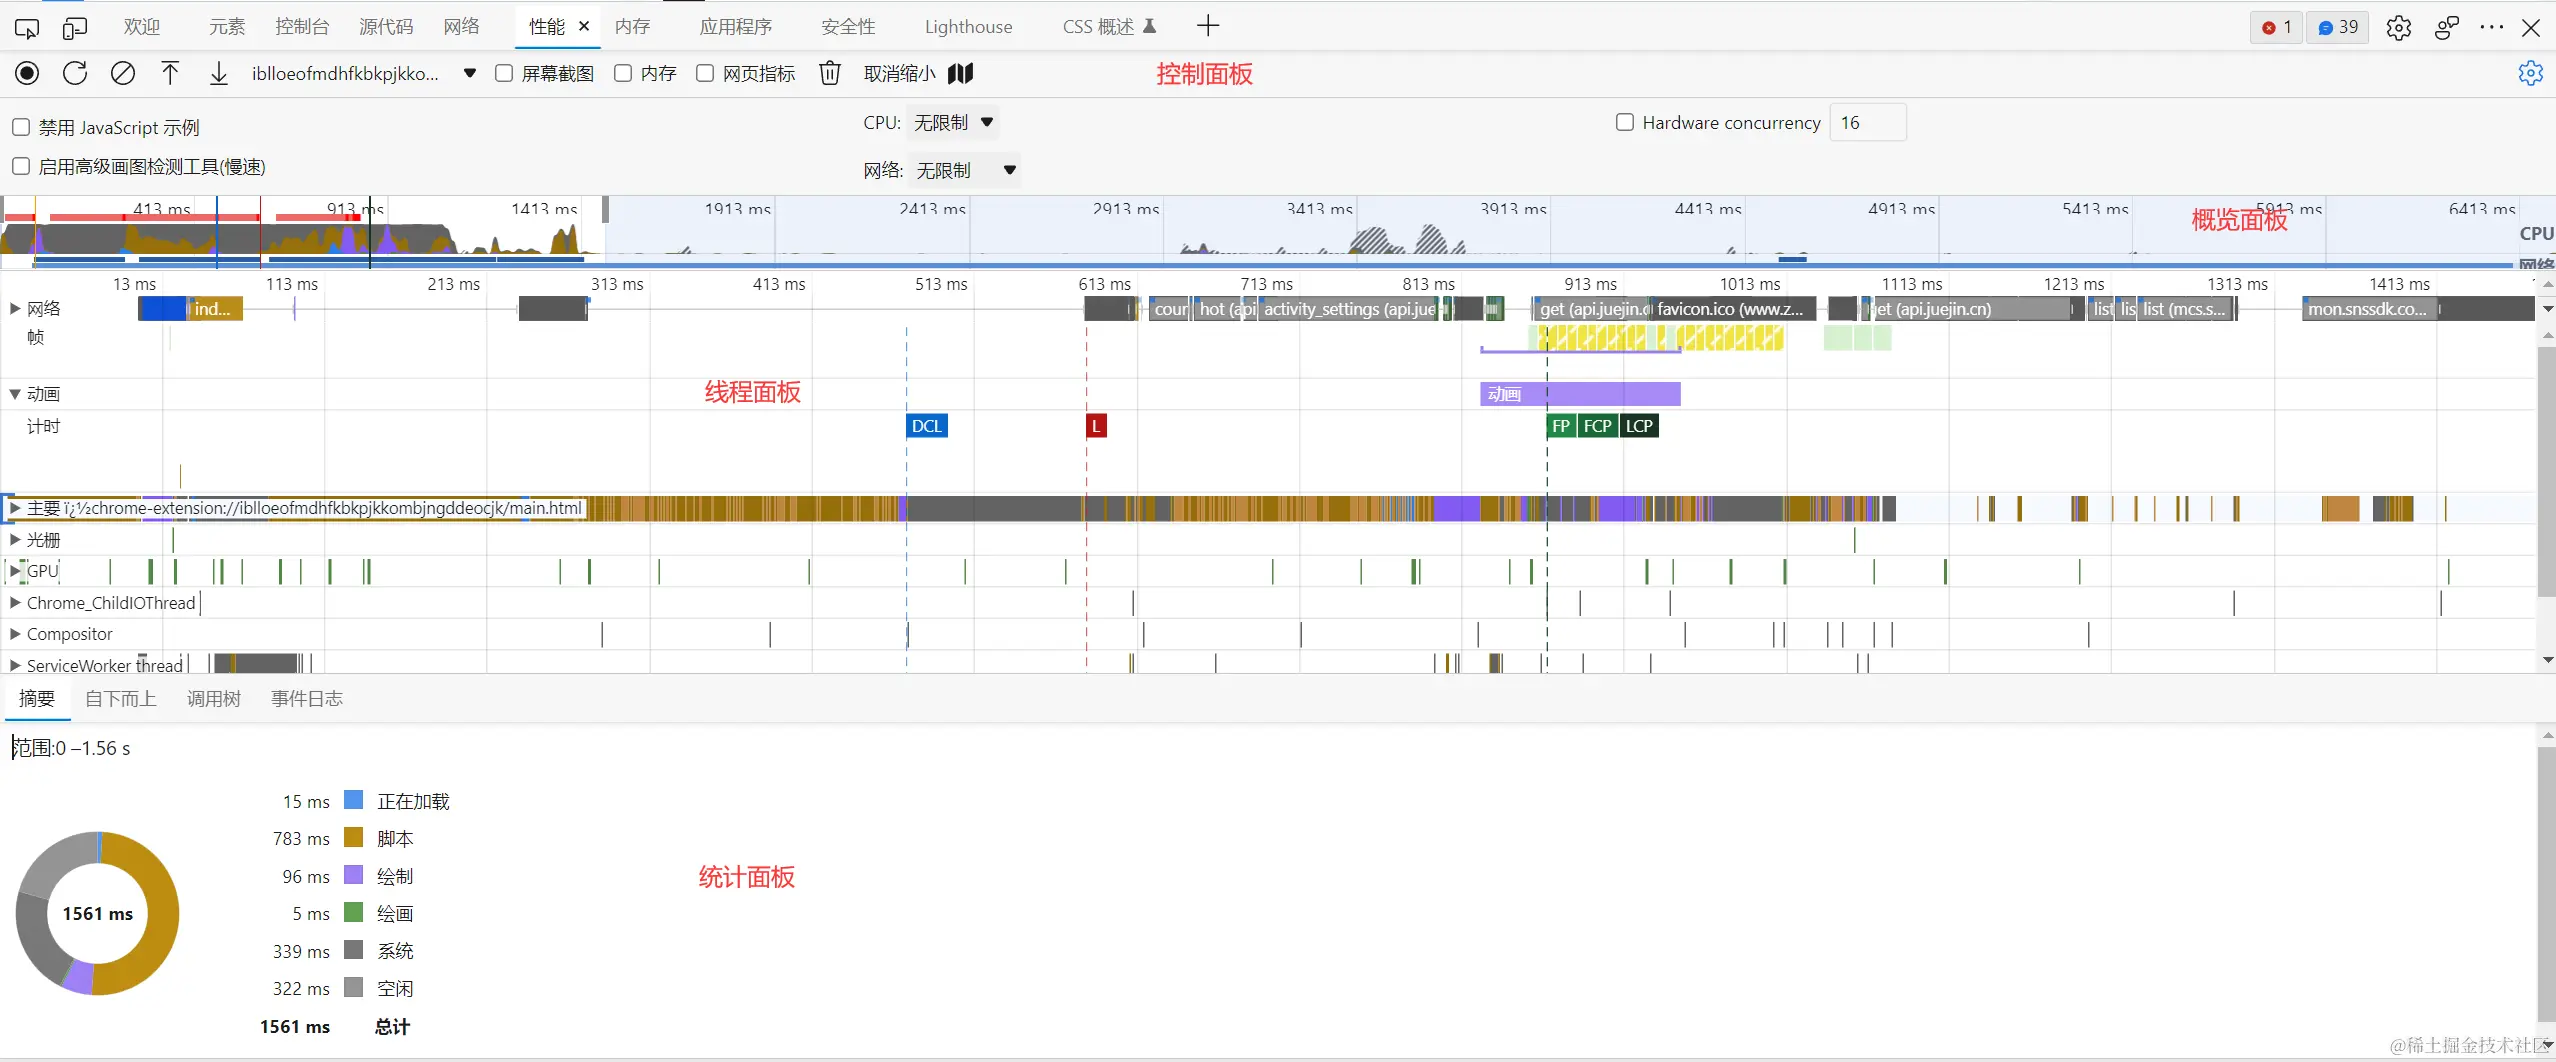Start recording with the record button
The image size is (2556, 1062).
coord(27,73)
